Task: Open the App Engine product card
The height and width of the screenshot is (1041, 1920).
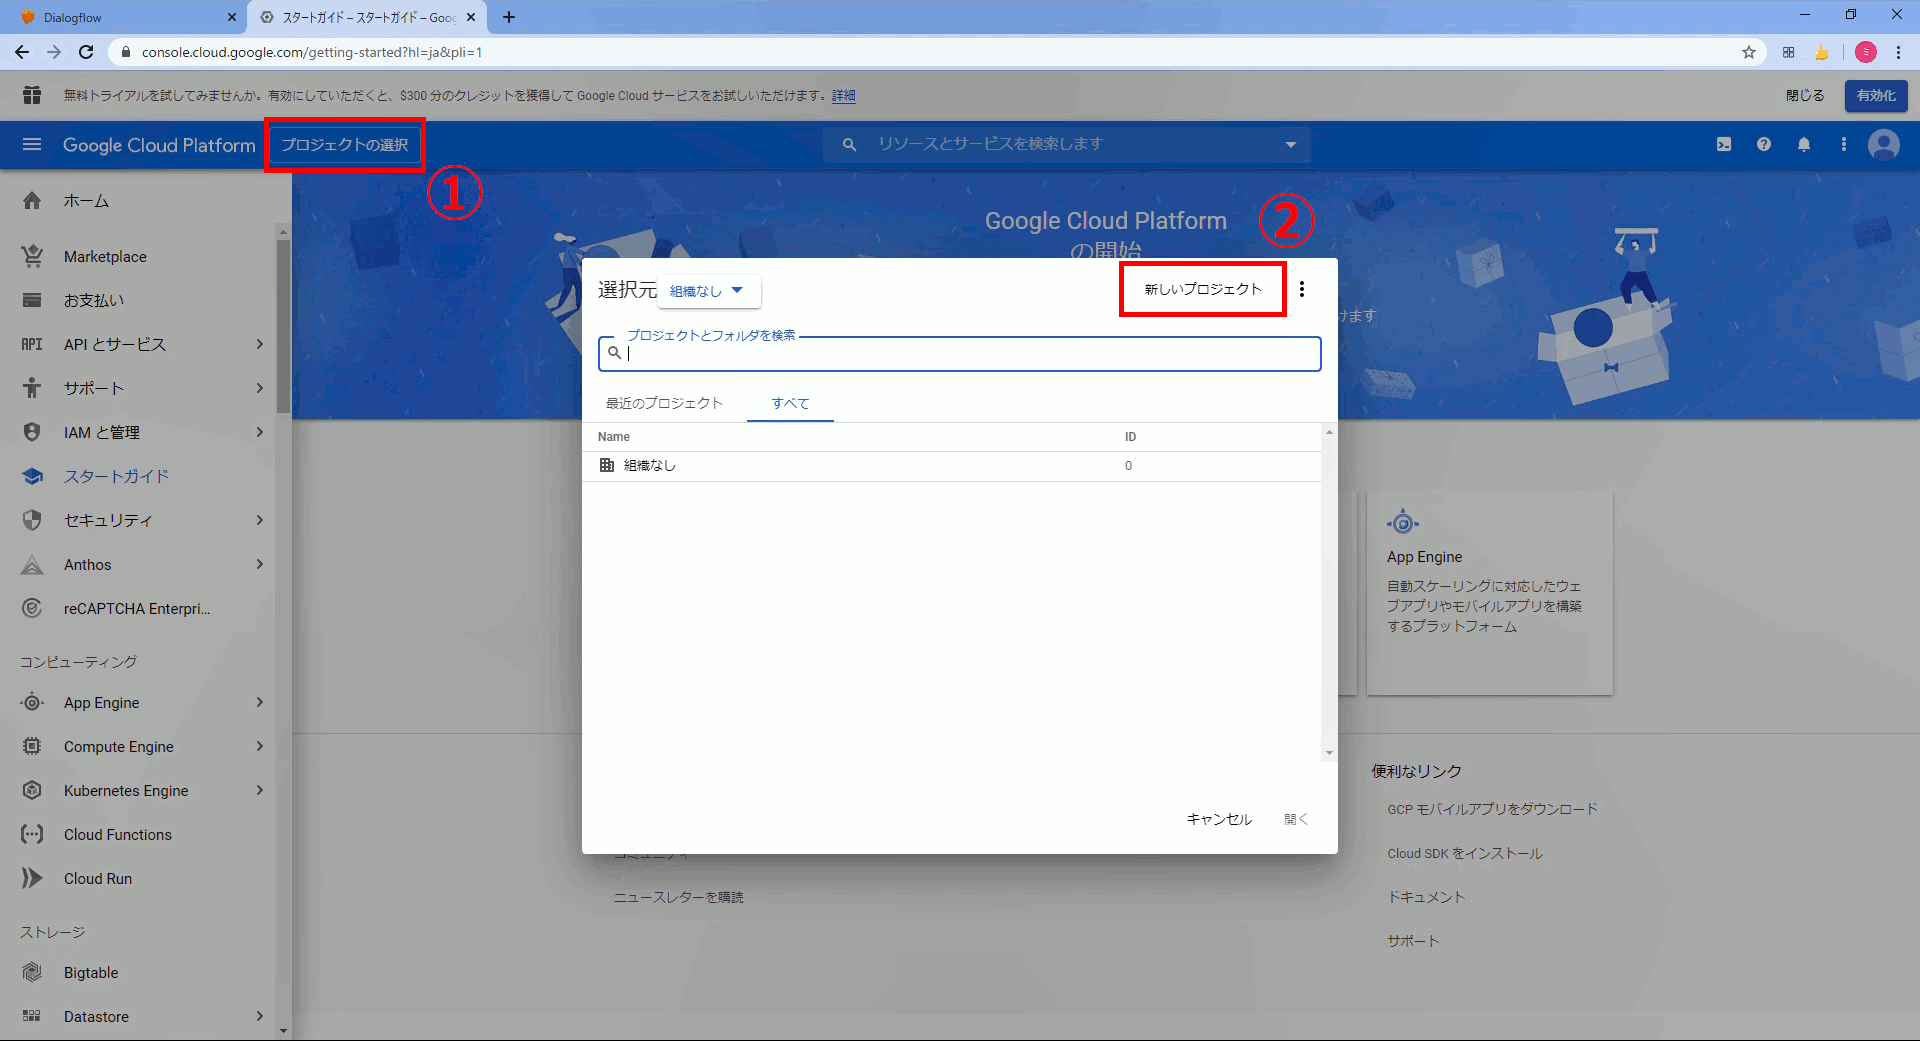Action: click(1490, 593)
